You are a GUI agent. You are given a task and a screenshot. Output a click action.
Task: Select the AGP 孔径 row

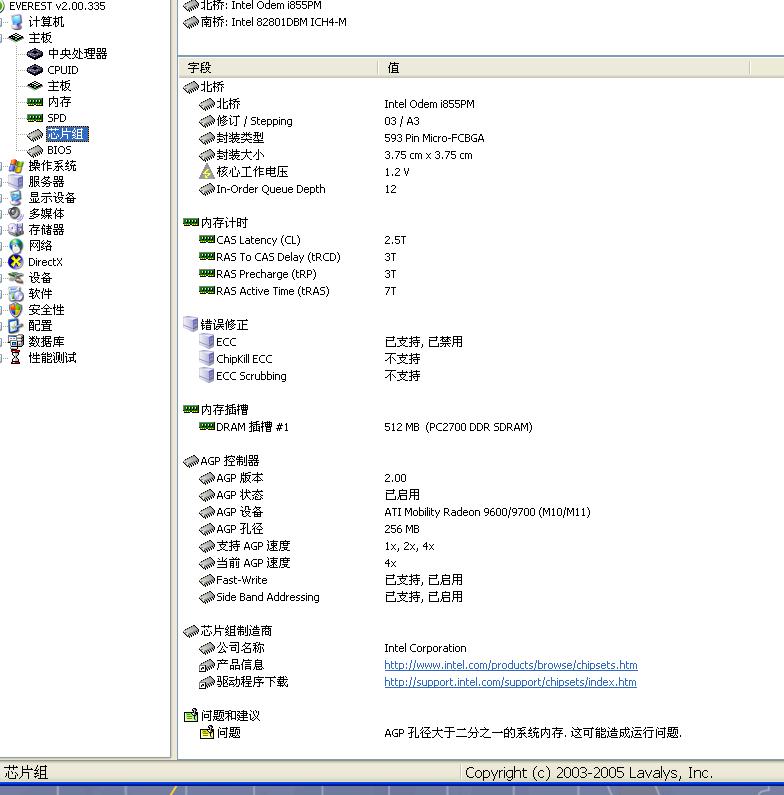310,529
